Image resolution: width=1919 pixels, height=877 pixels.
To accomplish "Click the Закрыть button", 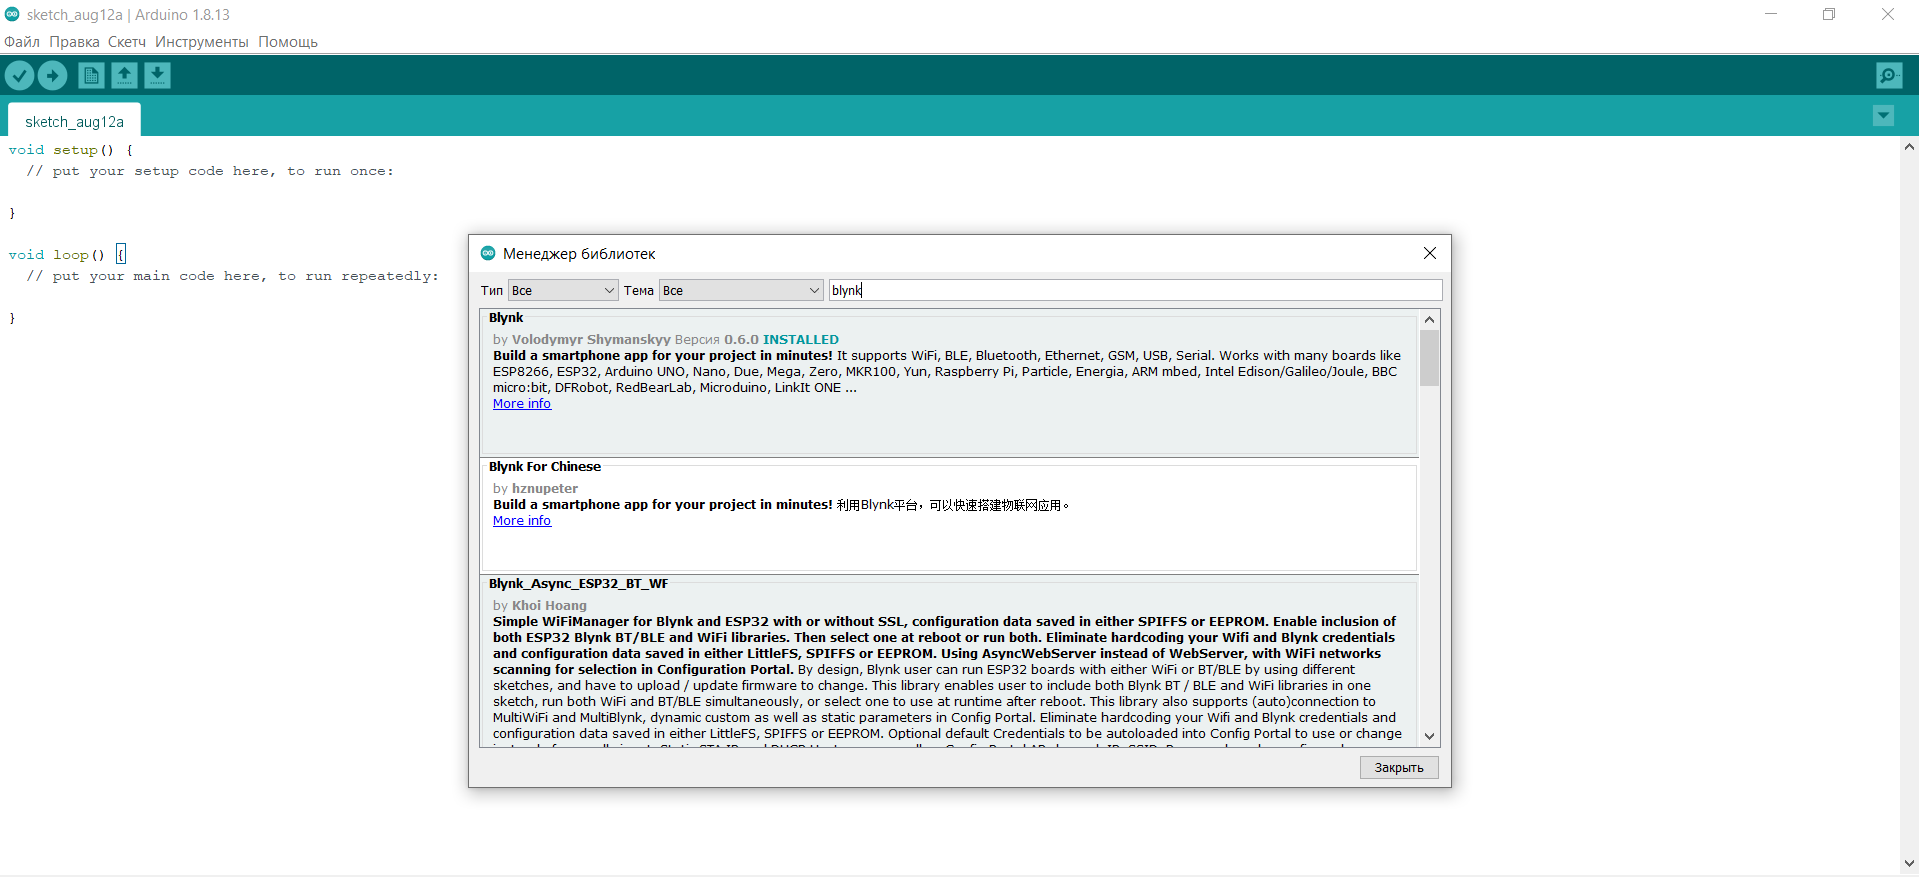I will pyautogui.click(x=1399, y=768).
